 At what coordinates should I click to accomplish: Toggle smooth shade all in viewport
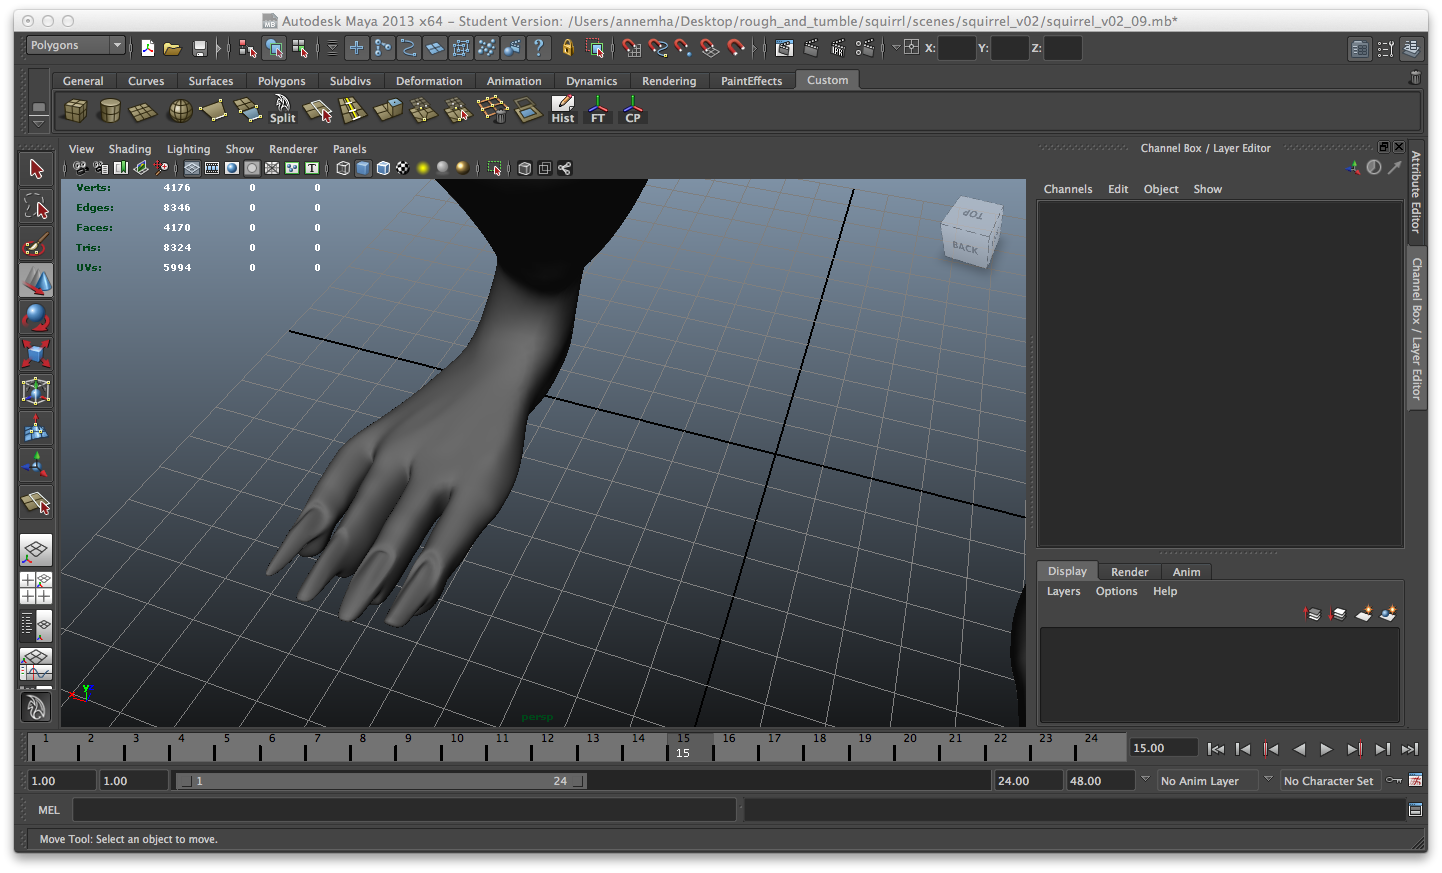363,169
